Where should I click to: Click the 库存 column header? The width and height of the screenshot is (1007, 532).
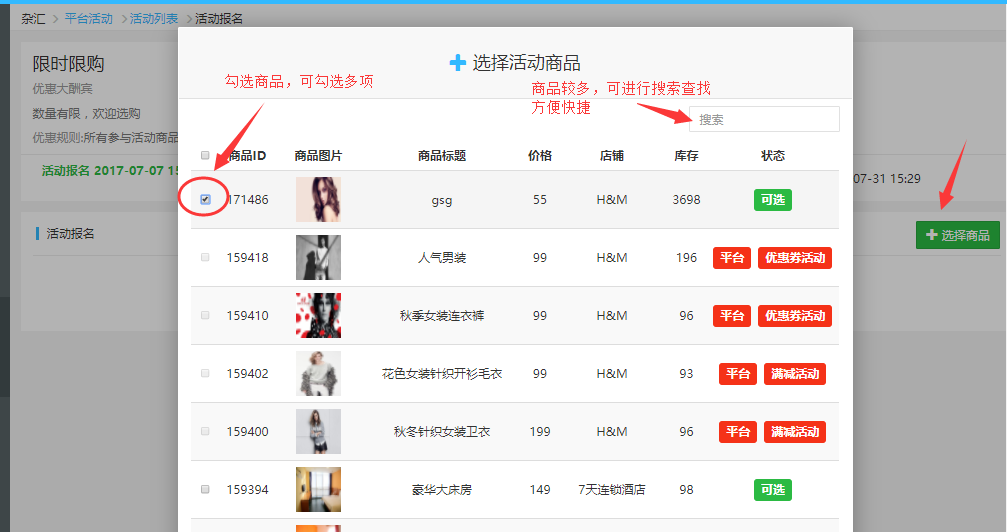coord(686,155)
